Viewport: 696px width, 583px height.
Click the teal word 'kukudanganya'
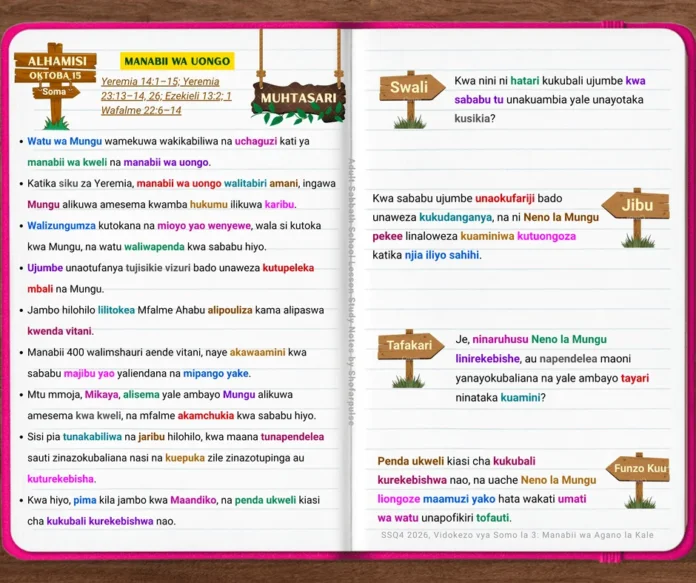pyautogui.click(x=455, y=217)
